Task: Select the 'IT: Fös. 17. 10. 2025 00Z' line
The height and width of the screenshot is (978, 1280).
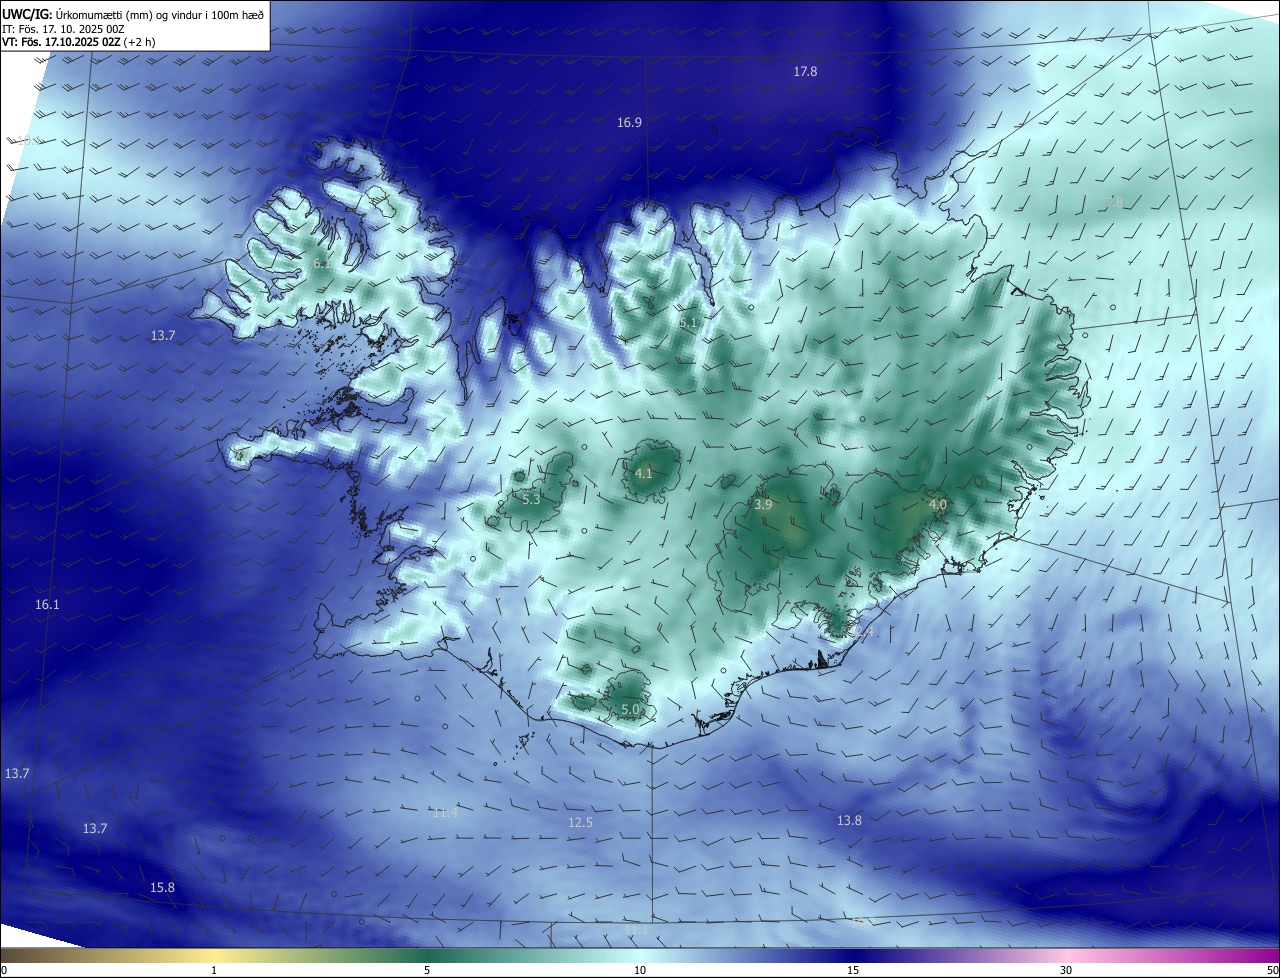Action: pyautogui.click(x=63, y=29)
